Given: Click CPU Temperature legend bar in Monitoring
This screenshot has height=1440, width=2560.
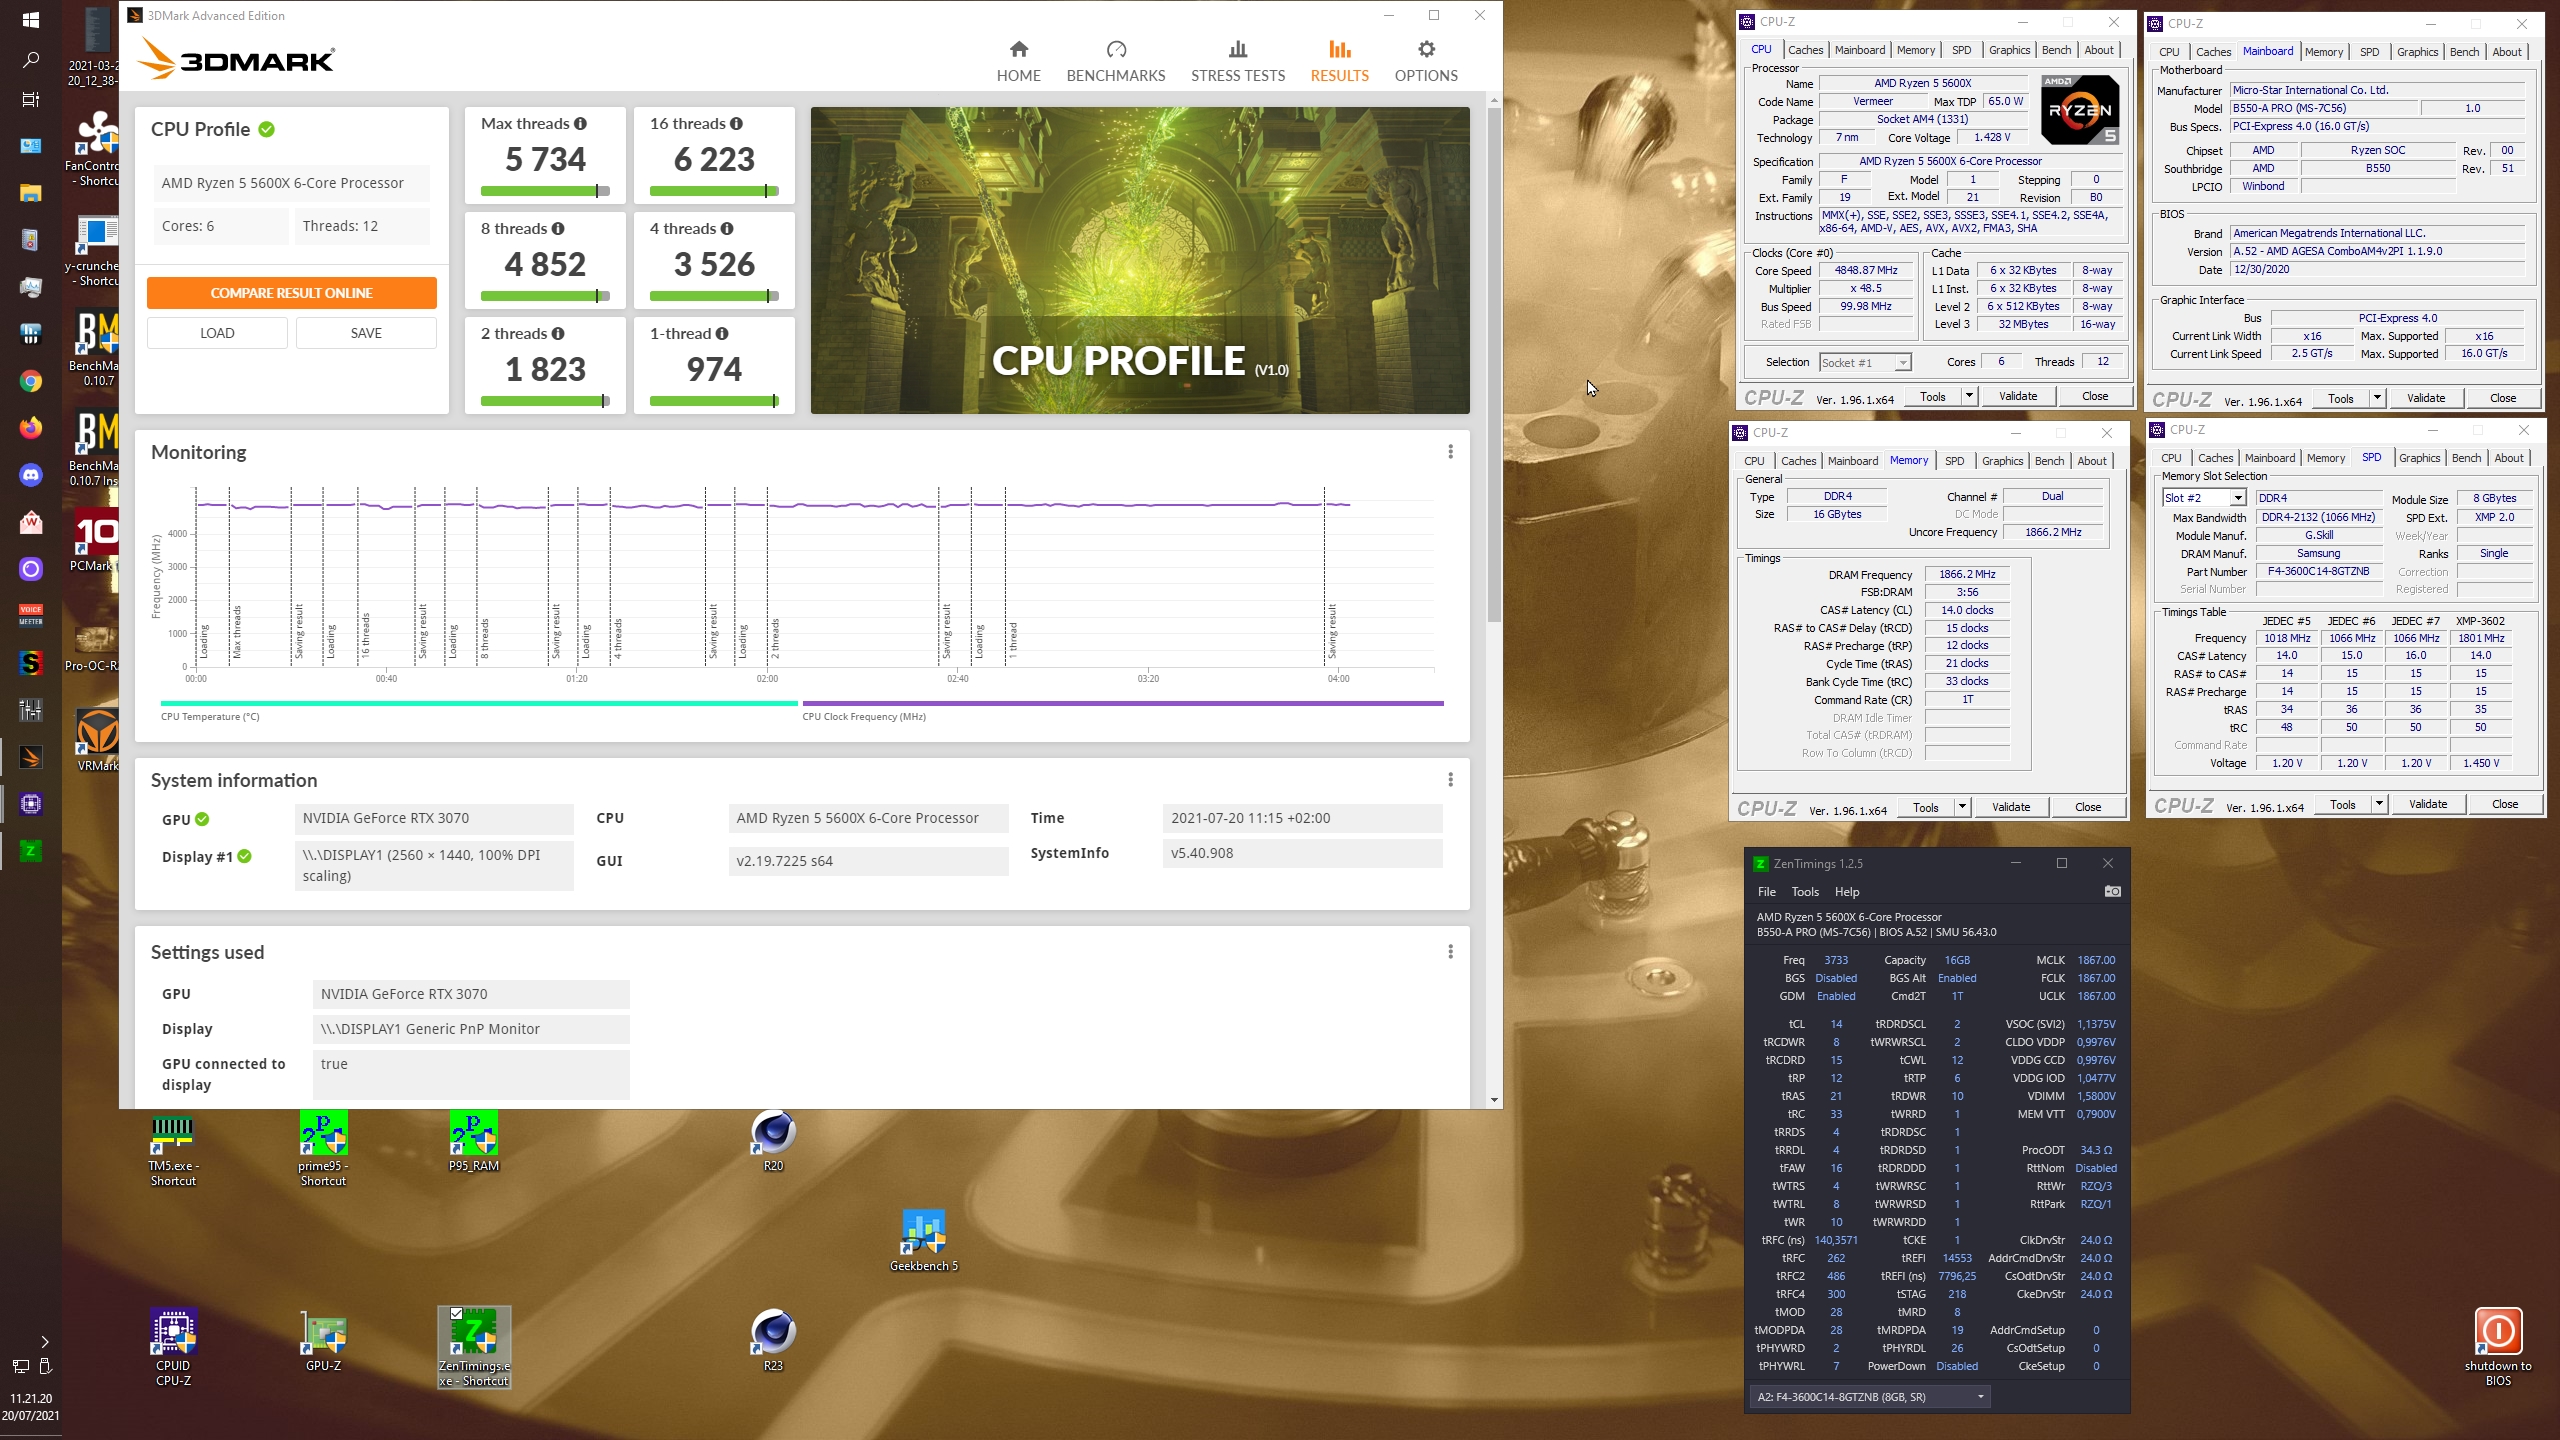Looking at the screenshot, I should [x=479, y=704].
